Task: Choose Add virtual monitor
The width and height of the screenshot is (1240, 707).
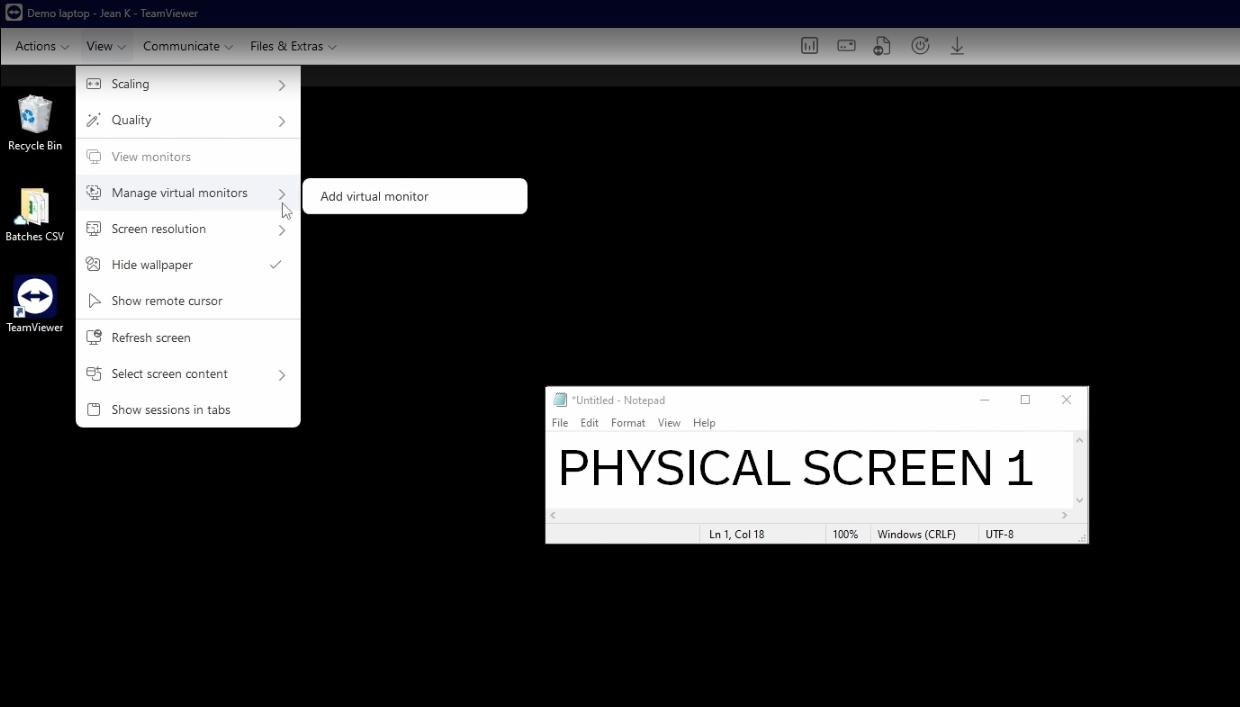Action: (414, 196)
